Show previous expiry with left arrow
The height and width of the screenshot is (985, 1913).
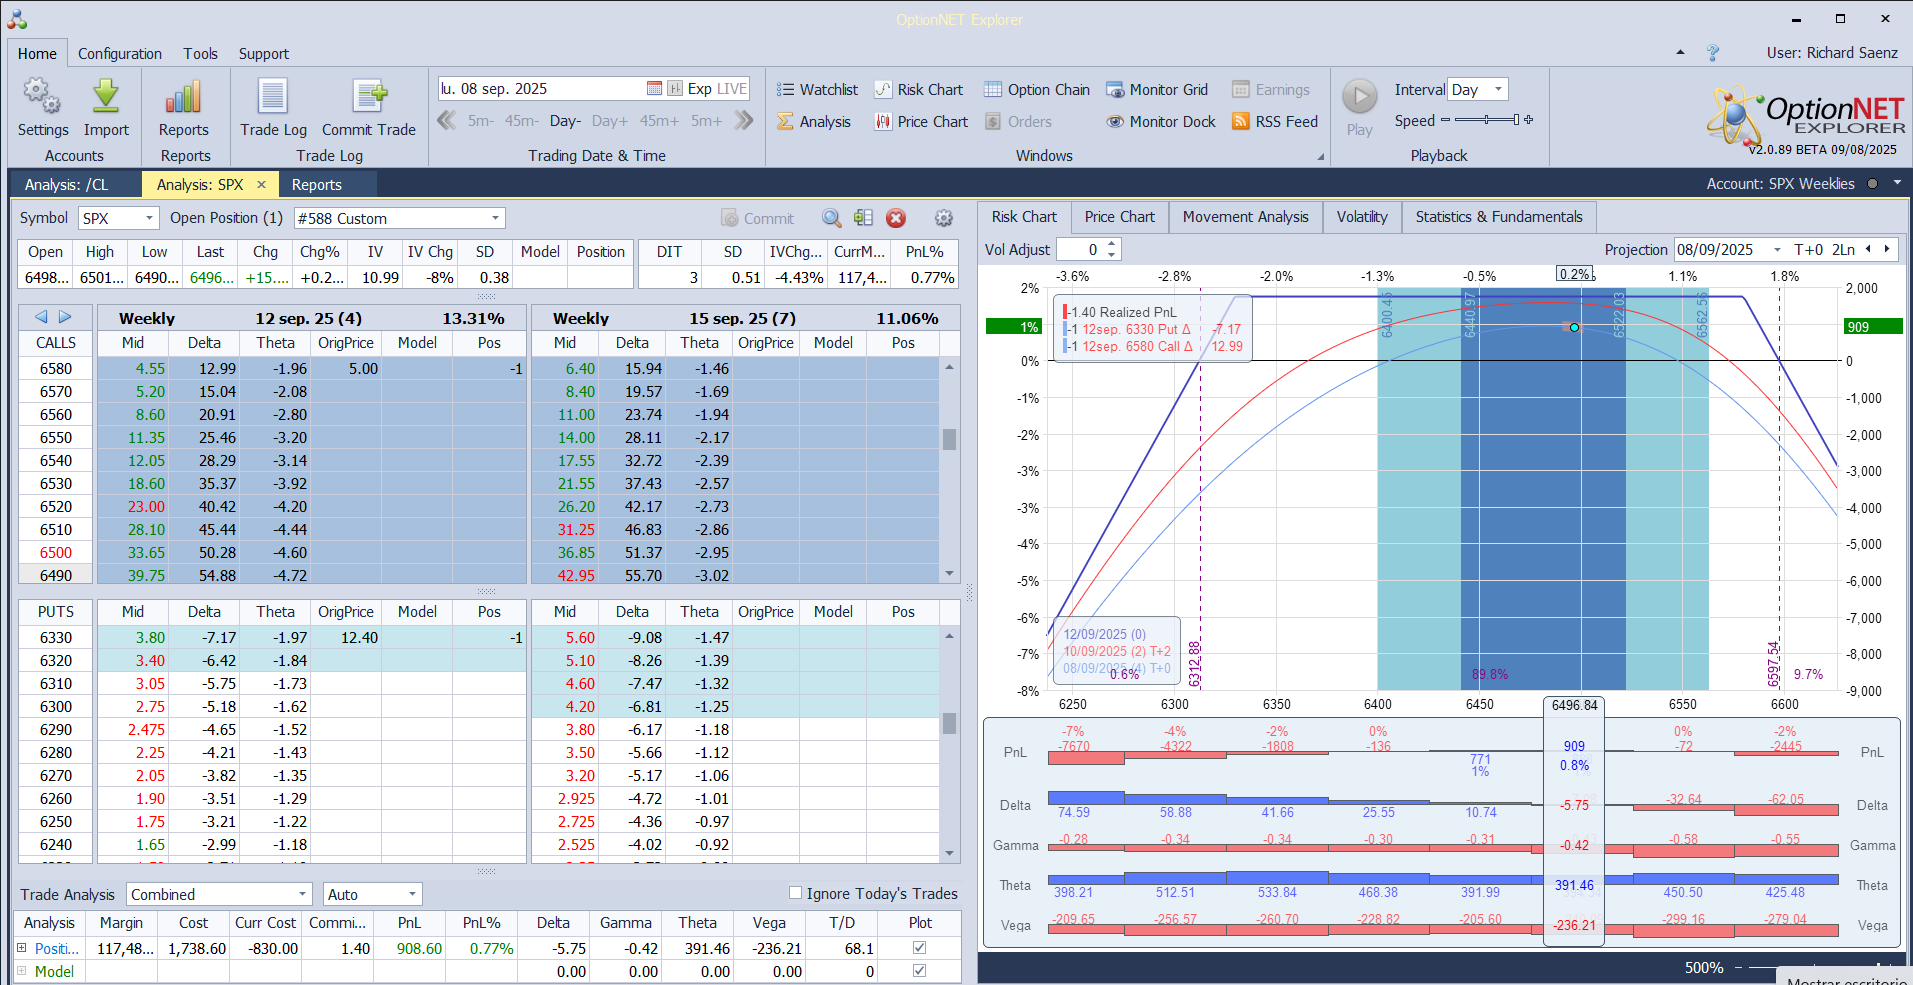coord(41,317)
